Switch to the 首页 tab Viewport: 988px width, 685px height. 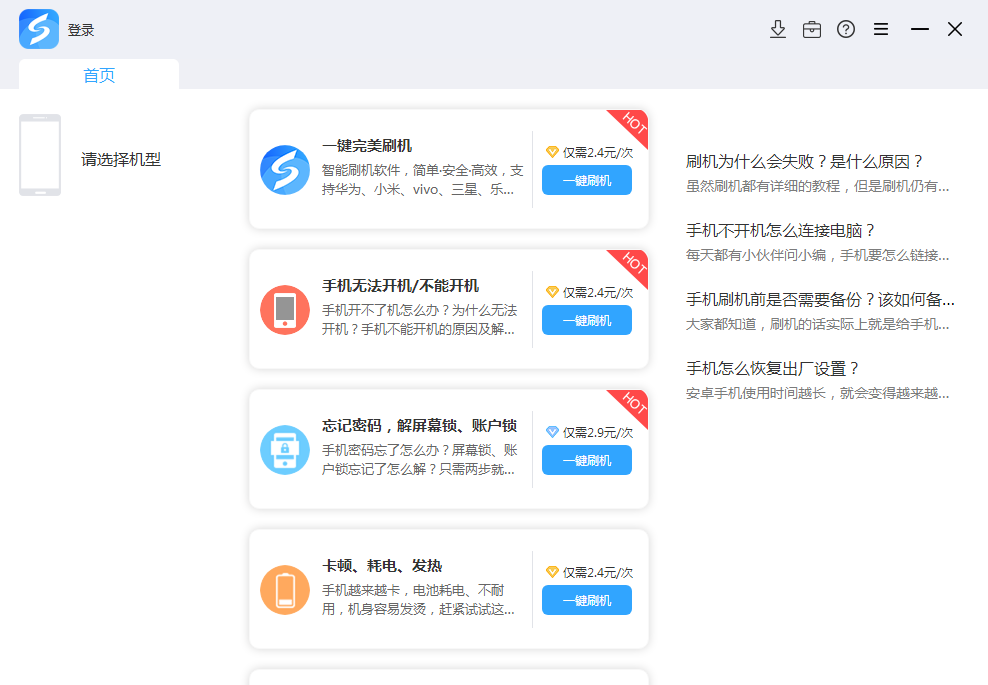97,74
